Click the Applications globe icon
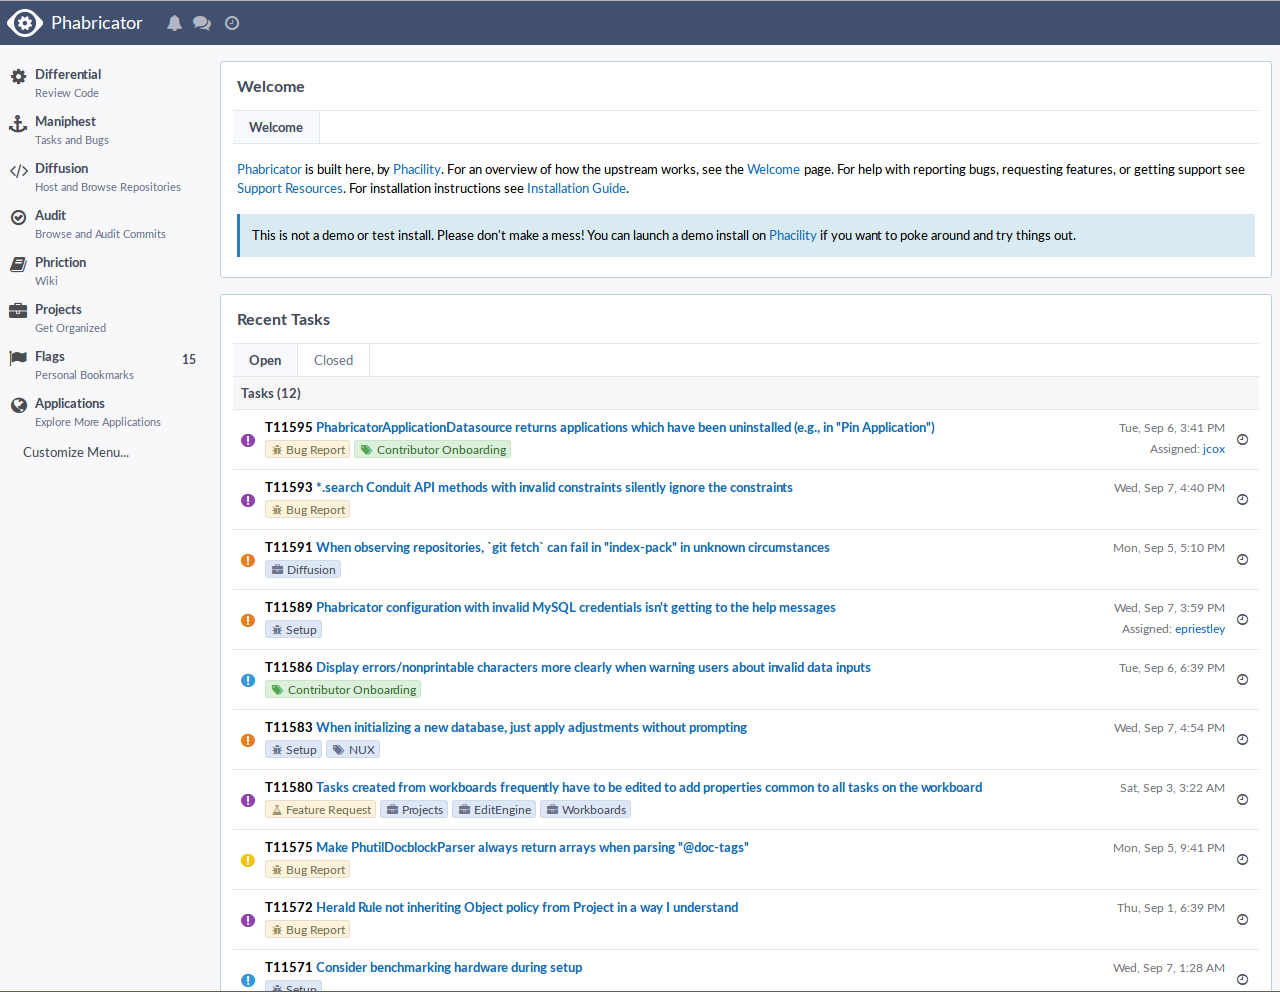Viewport: 1280px width, 992px height. point(18,405)
